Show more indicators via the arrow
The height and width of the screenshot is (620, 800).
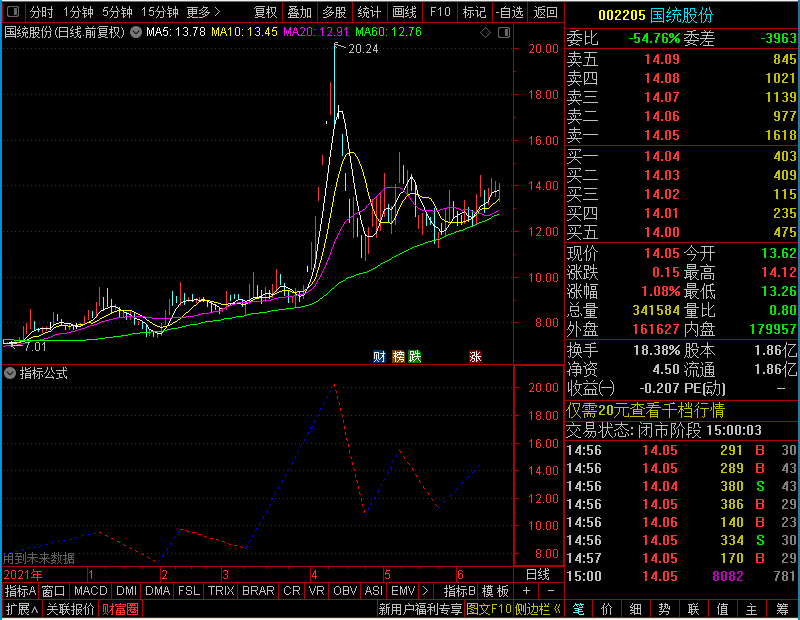coord(426,591)
